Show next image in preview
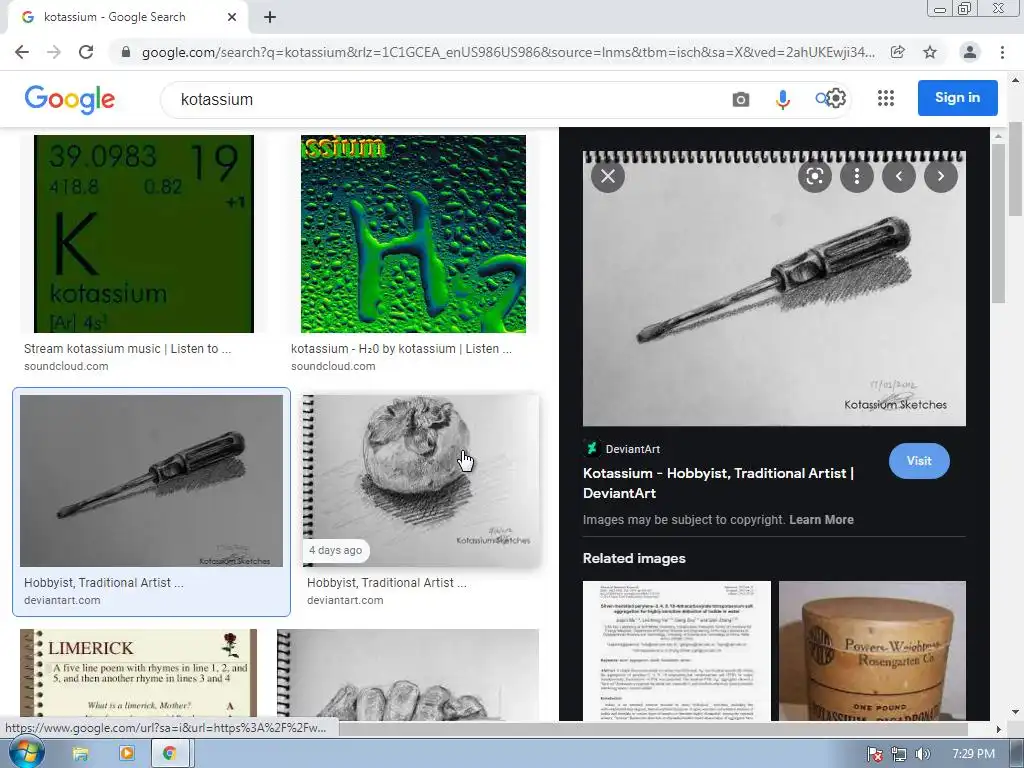This screenshot has height=768, width=1024. (x=940, y=176)
